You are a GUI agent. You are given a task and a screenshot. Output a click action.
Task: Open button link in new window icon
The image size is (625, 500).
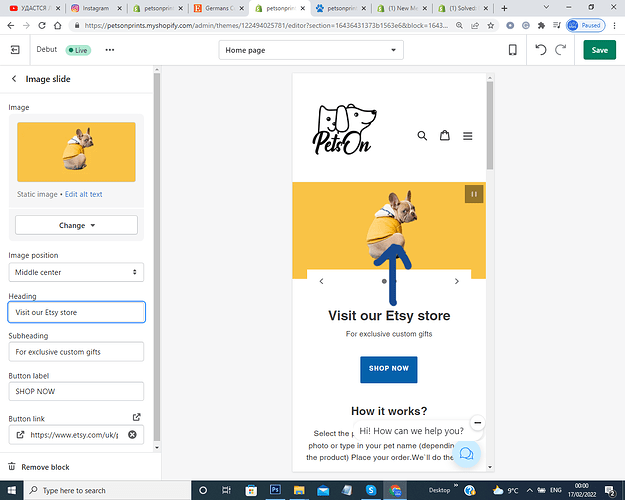tap(136, 417)
